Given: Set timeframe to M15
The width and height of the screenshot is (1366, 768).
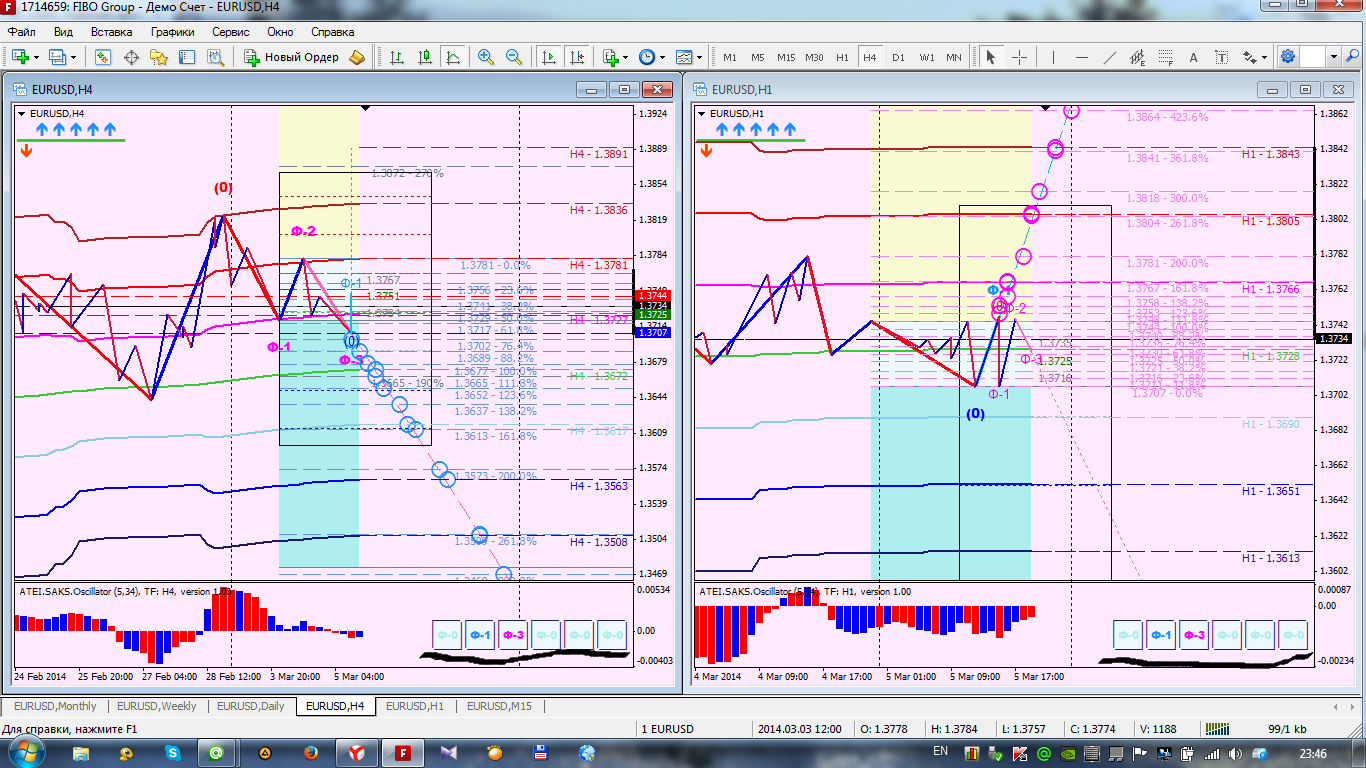Looking at the screenshot, I should tap(786, 57).
